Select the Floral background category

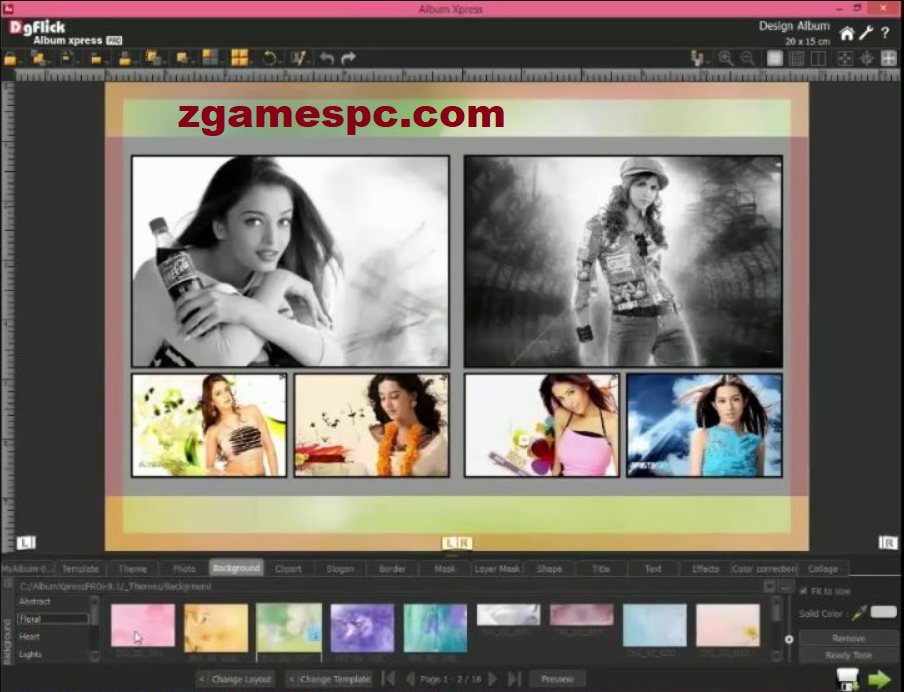coord(53,619)
